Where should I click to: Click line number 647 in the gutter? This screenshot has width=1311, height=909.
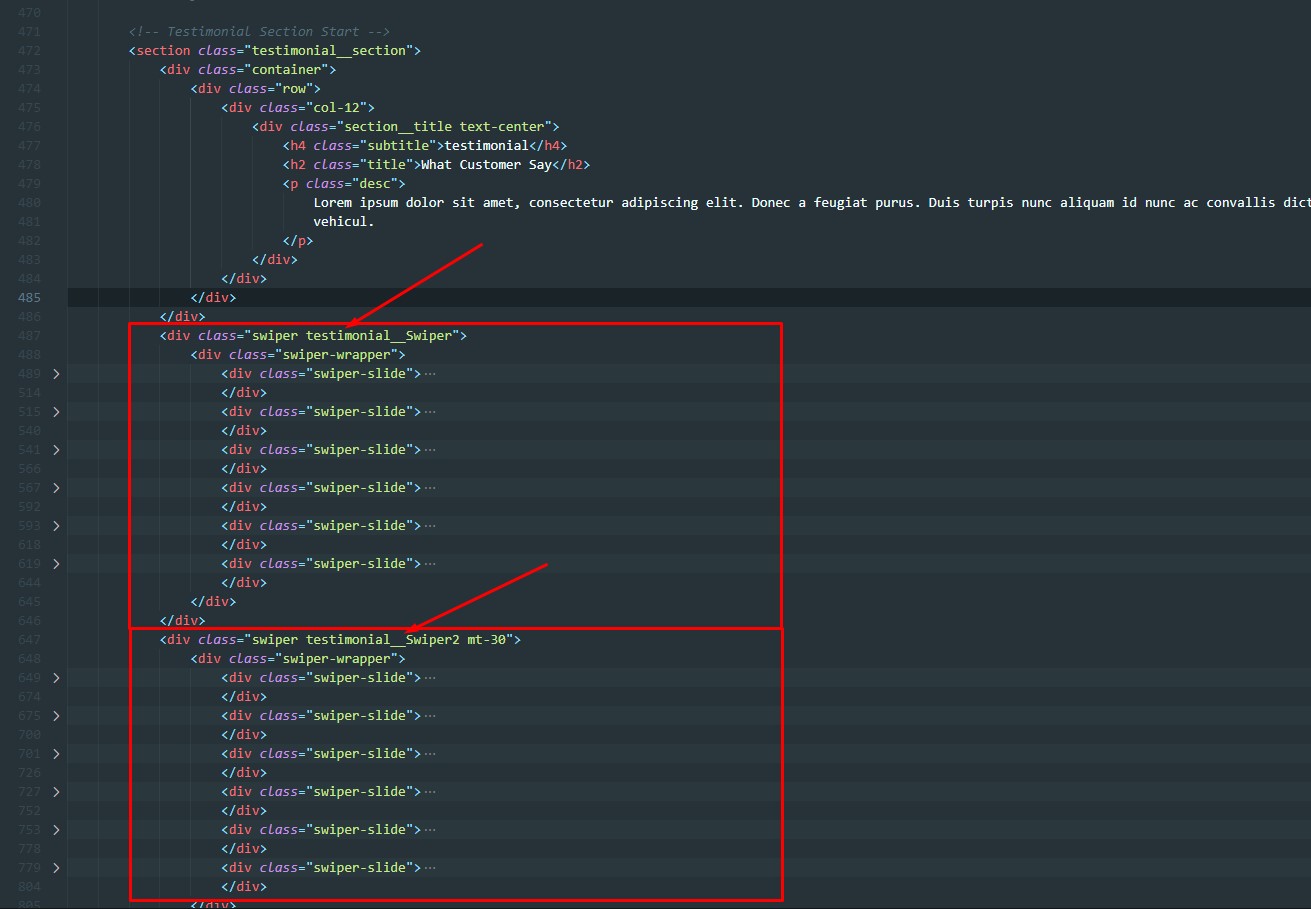(x=30, y=640)
